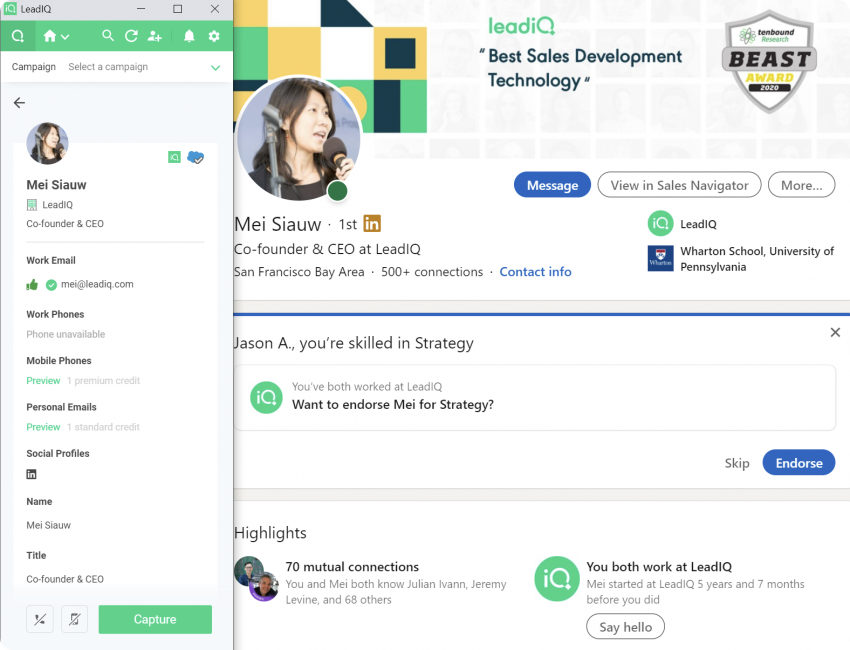Viewport: 850px width, 650px height.
Task: Open the settings gear in LeadIQ toolbar
Action: (214, 36)
